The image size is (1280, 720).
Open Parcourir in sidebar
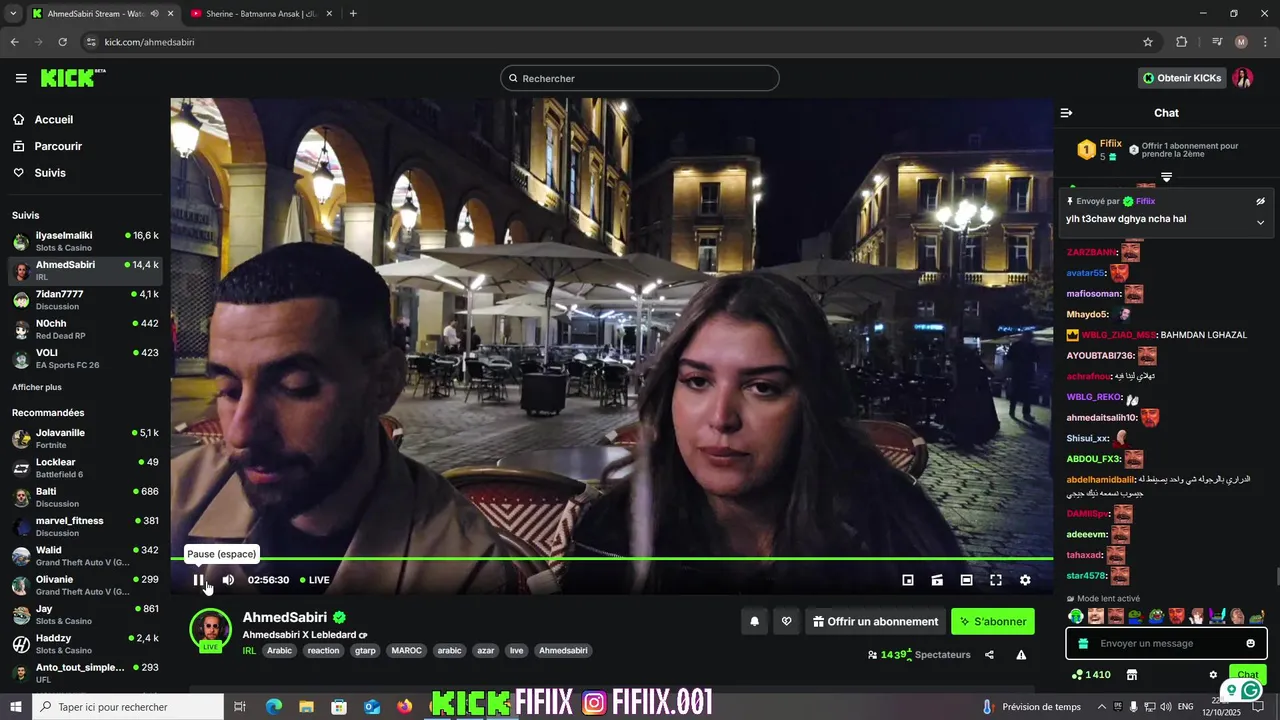coord(58,146)
